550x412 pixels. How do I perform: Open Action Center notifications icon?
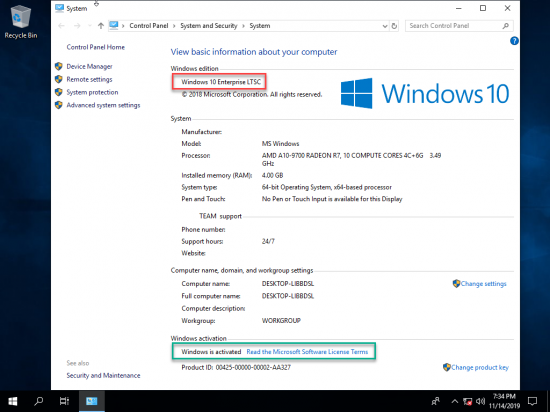pyautogui.click(x=532, y=401)
